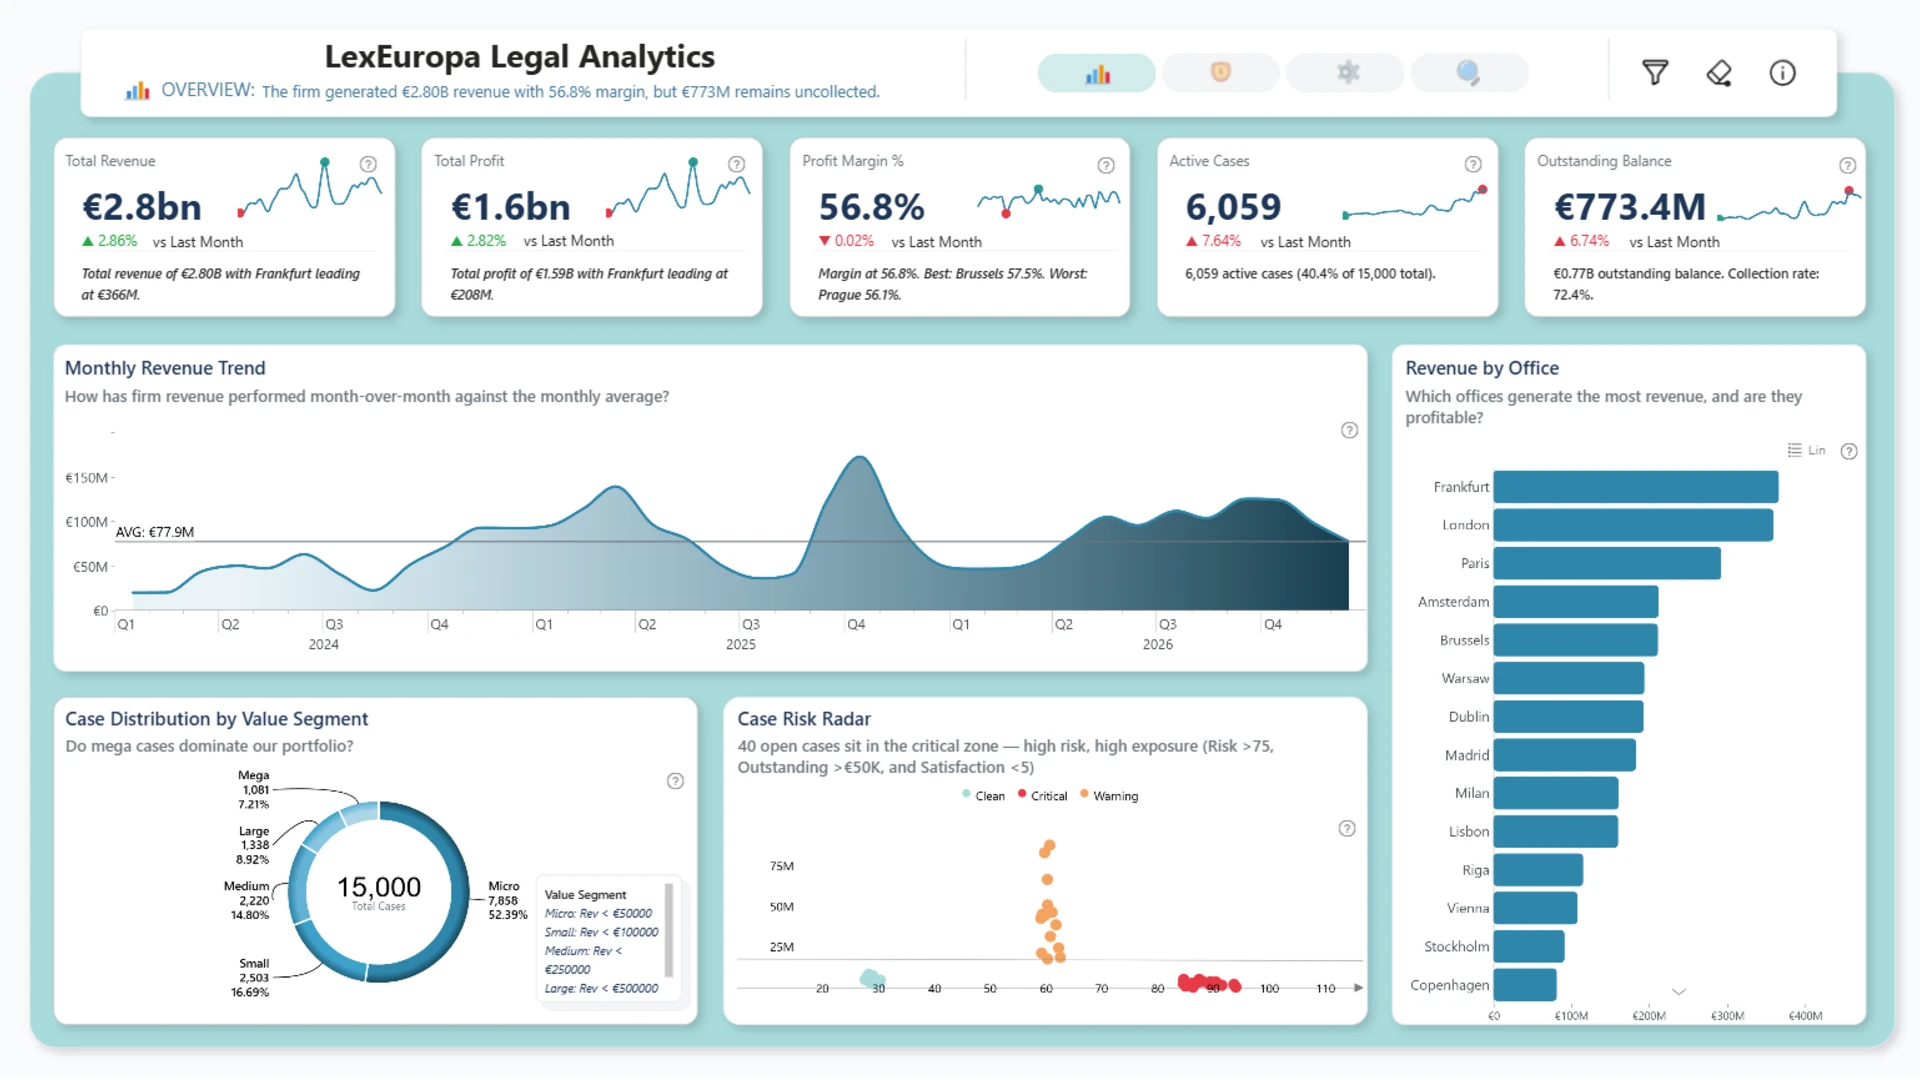Select the bar-chart overview tab
This screenshot has height=1080, width=1920.
1097,73
